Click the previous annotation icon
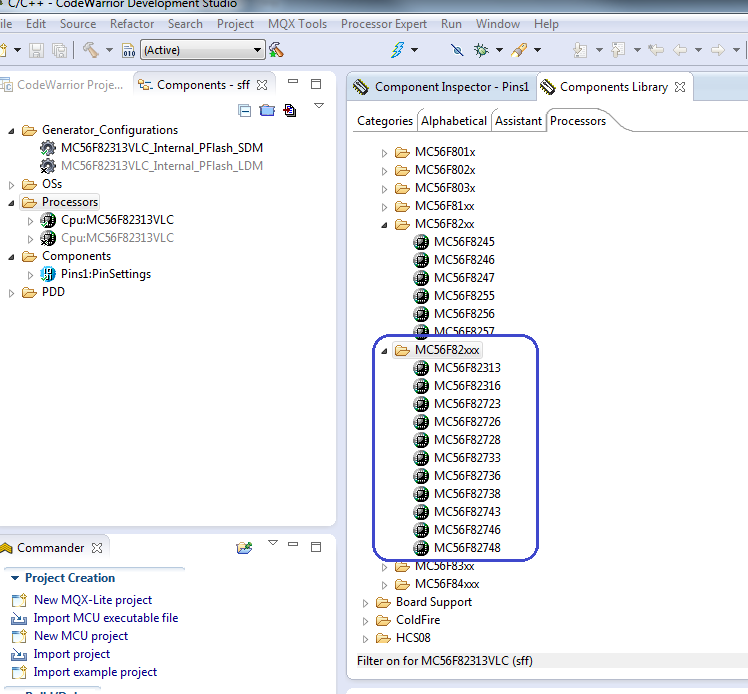 click(618, 50)
